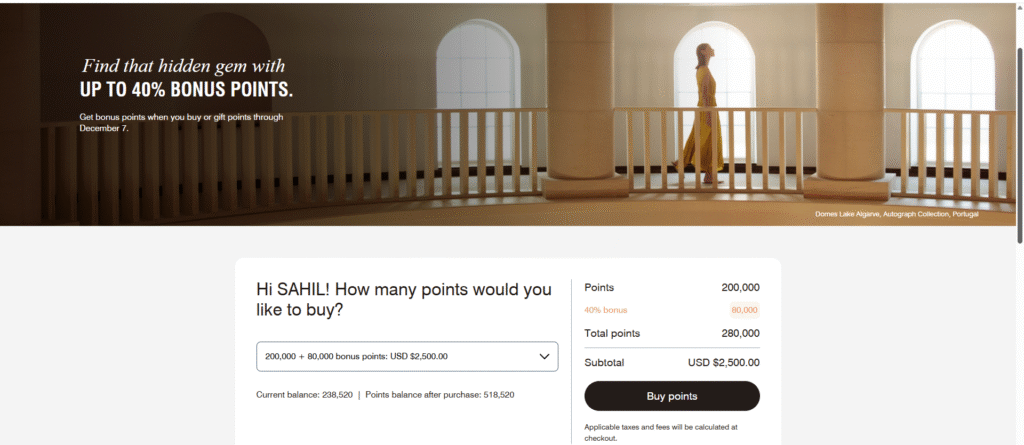1024x445 pixels.
Task: Click the chevron arrow in the points selector
Action: coord(544,356)
